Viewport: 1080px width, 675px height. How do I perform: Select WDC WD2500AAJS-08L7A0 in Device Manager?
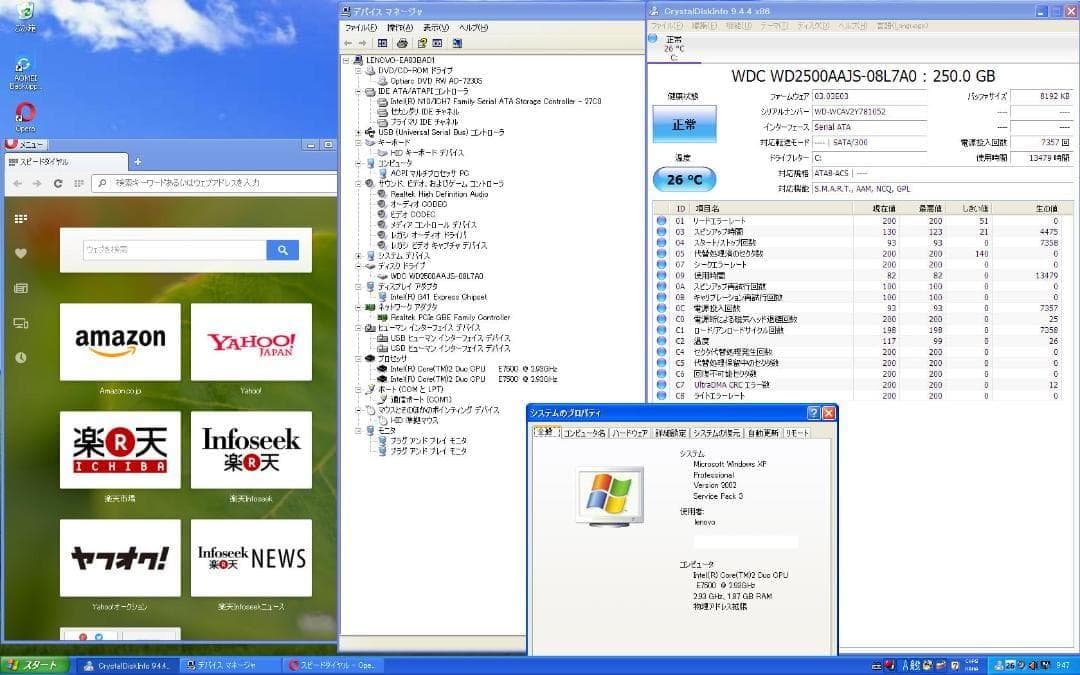[437, 276]
